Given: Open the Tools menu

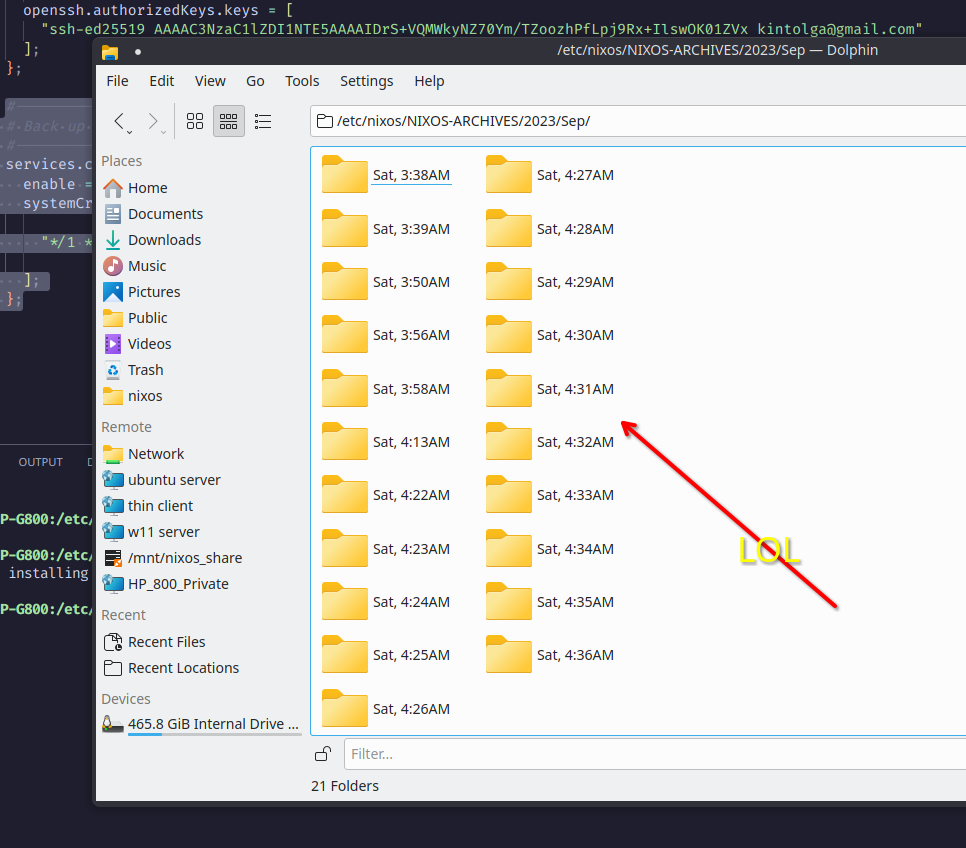Looking at the screenshot, I should click(302, 81).
